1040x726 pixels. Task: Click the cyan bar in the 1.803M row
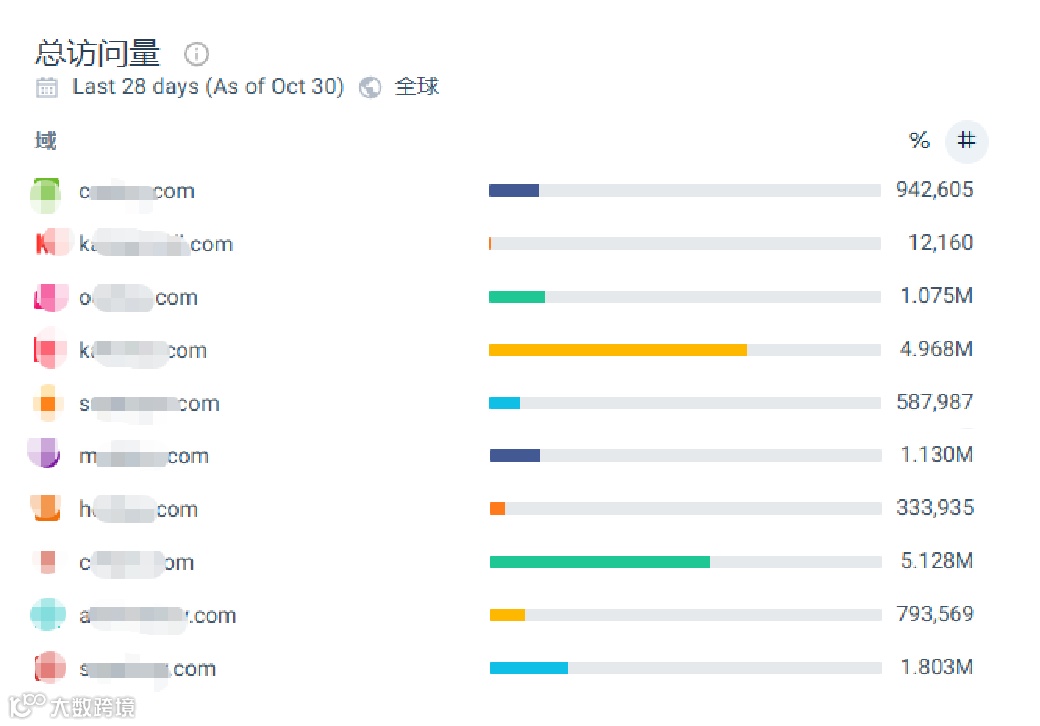click(x=528, y=668)
